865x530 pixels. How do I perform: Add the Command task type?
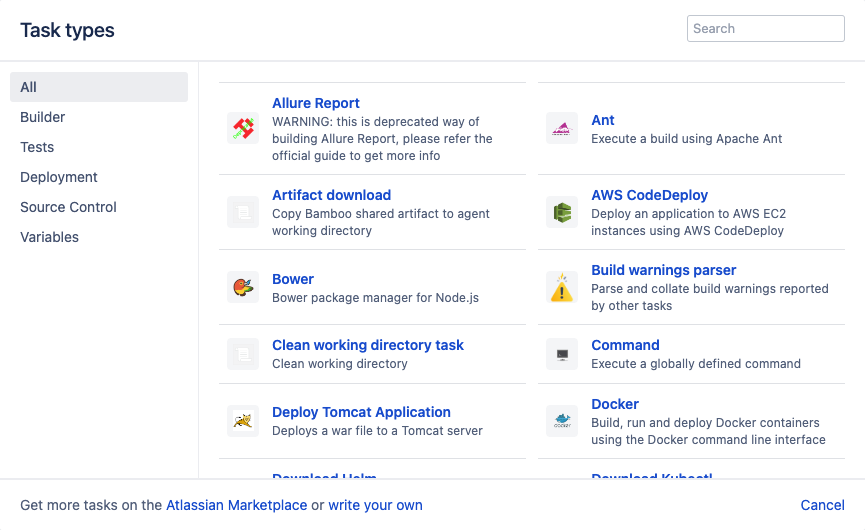coord(625,345)
